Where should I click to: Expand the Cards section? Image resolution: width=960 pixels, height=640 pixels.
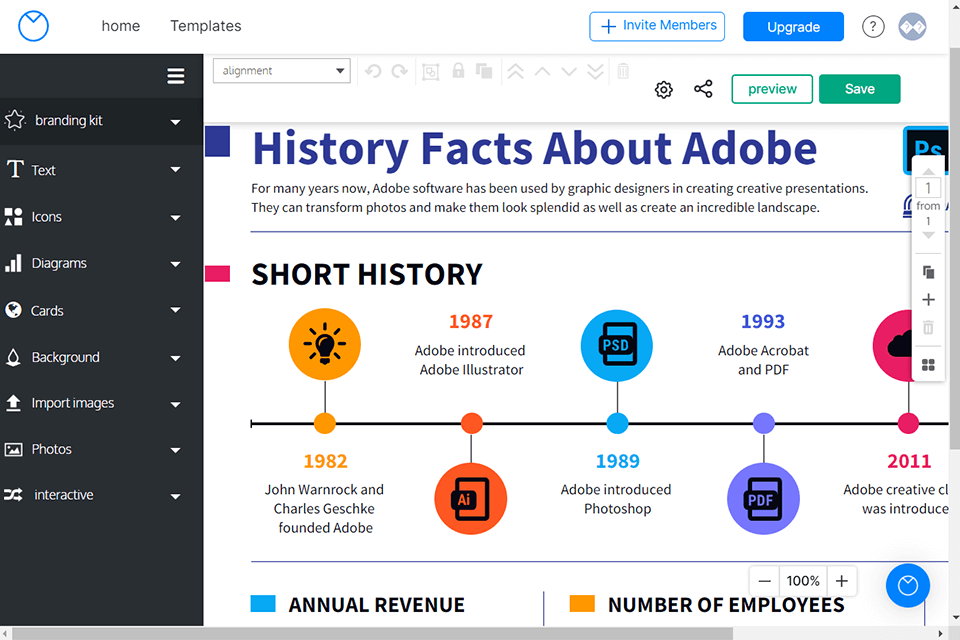tap(101, 311)
